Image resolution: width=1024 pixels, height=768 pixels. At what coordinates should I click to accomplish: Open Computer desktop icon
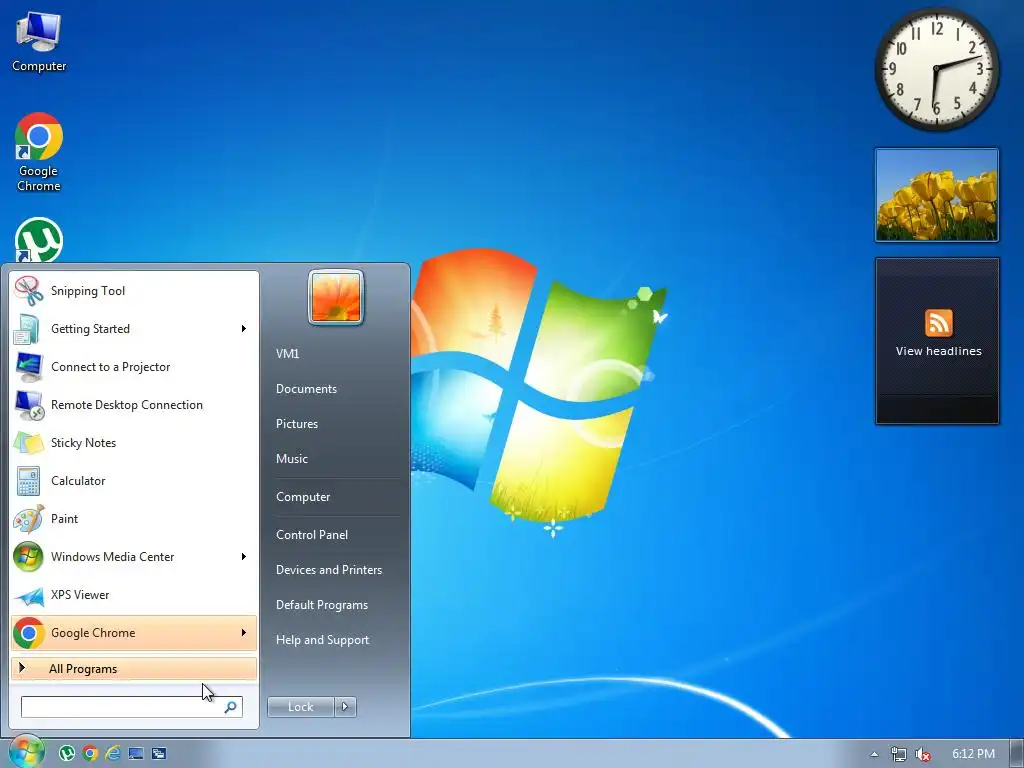tap(39, 41)
